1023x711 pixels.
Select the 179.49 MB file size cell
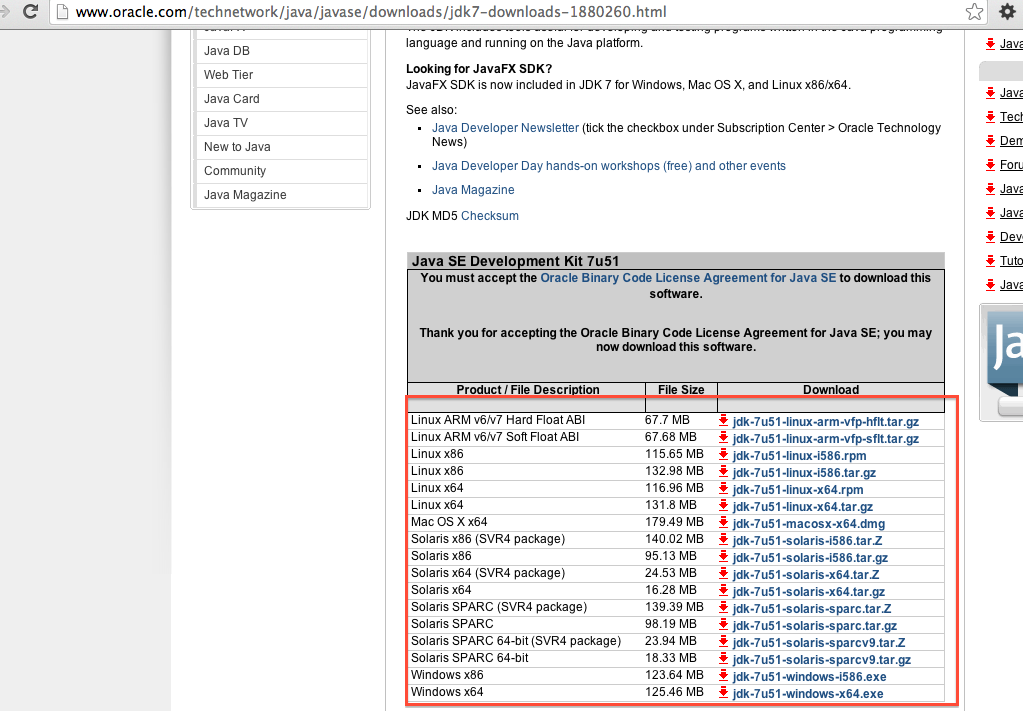(x=674, y=522)
